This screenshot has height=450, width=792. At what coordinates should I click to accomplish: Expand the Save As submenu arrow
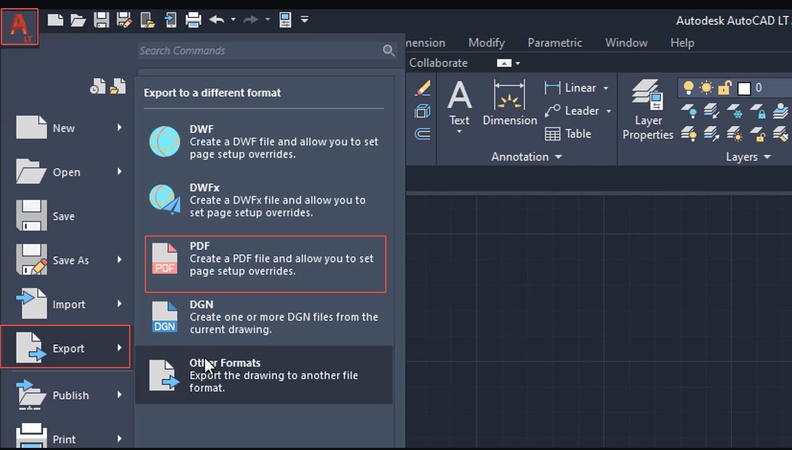click(120, 259)
